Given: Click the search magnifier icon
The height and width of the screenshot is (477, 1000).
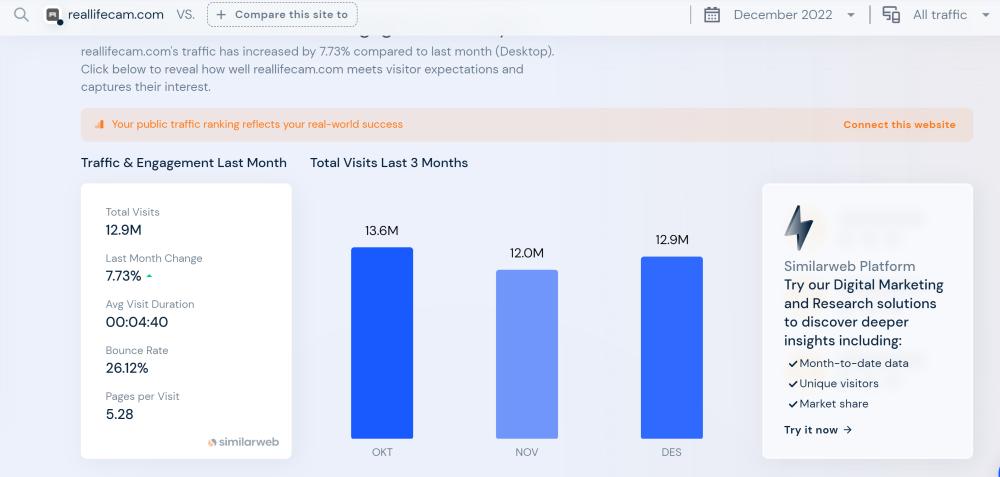Looking at the screenshot, I should 21,15.
